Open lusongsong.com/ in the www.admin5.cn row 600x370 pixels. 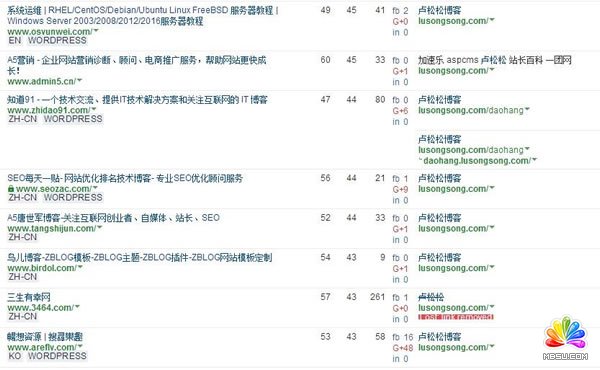coord(453,71)
